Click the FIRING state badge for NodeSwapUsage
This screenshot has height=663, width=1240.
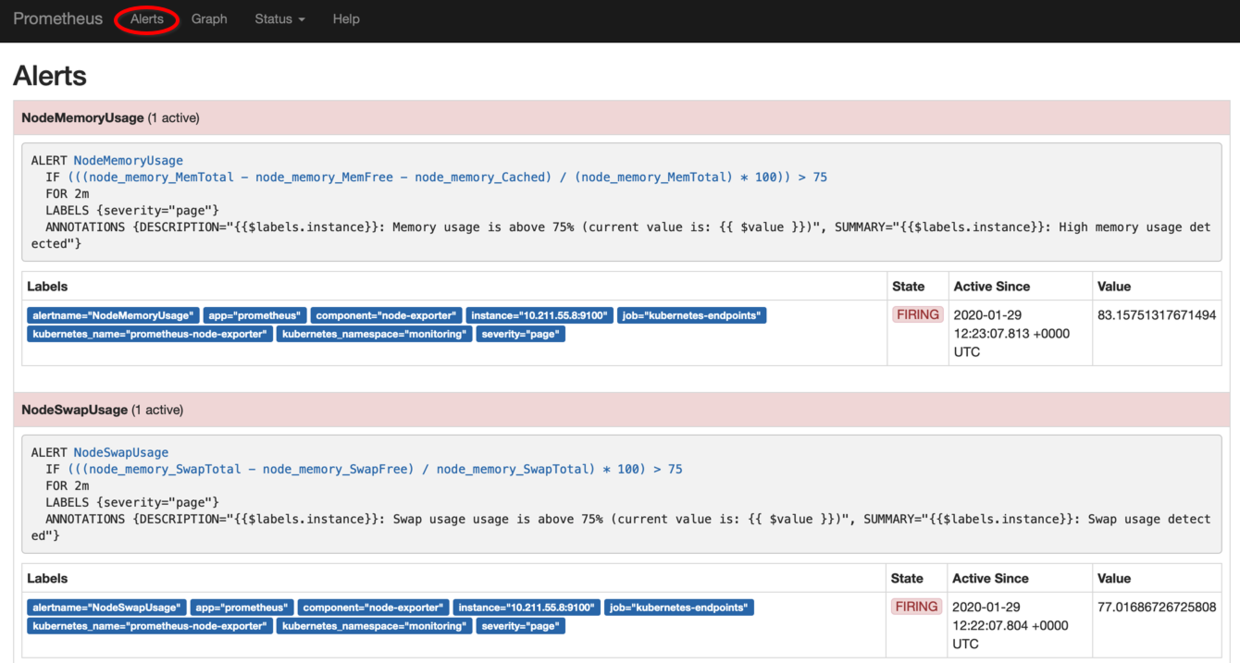[917, 607]
